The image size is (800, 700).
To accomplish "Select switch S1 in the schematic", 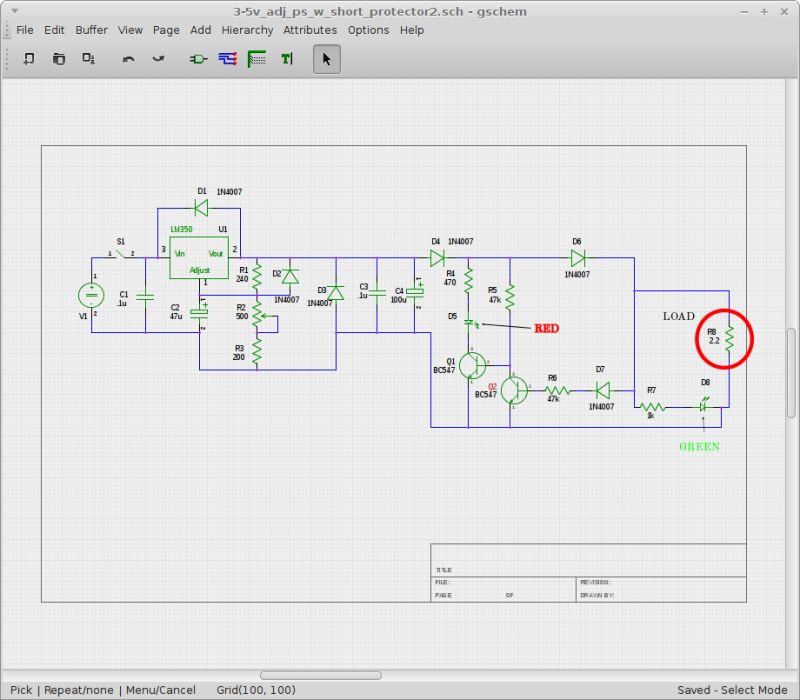I will [x=122, y=251].
